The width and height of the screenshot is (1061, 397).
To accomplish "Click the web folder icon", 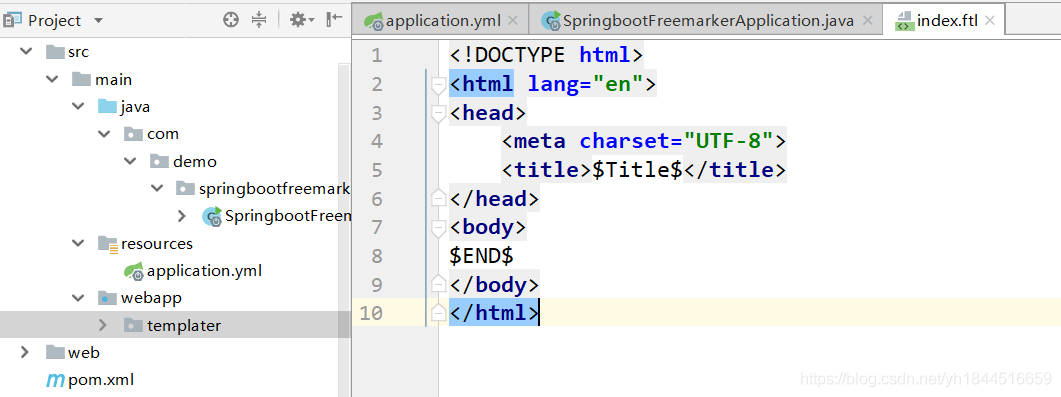I will [x=55, y=352].
